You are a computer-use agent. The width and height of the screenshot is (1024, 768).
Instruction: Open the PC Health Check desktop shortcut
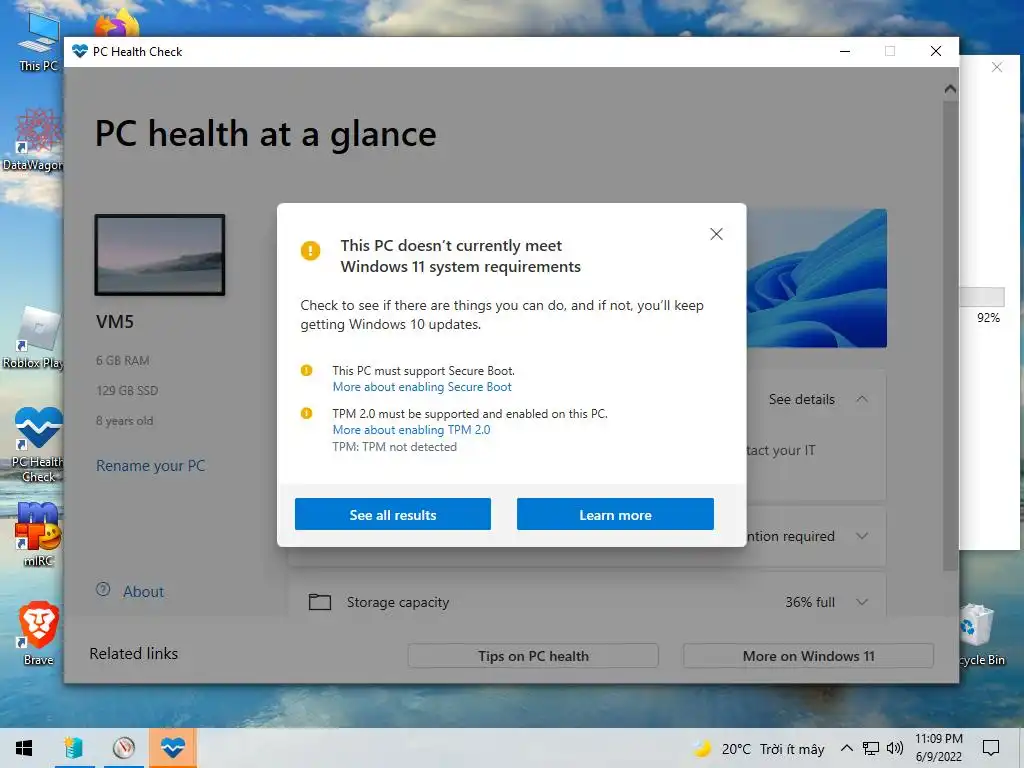38,444
